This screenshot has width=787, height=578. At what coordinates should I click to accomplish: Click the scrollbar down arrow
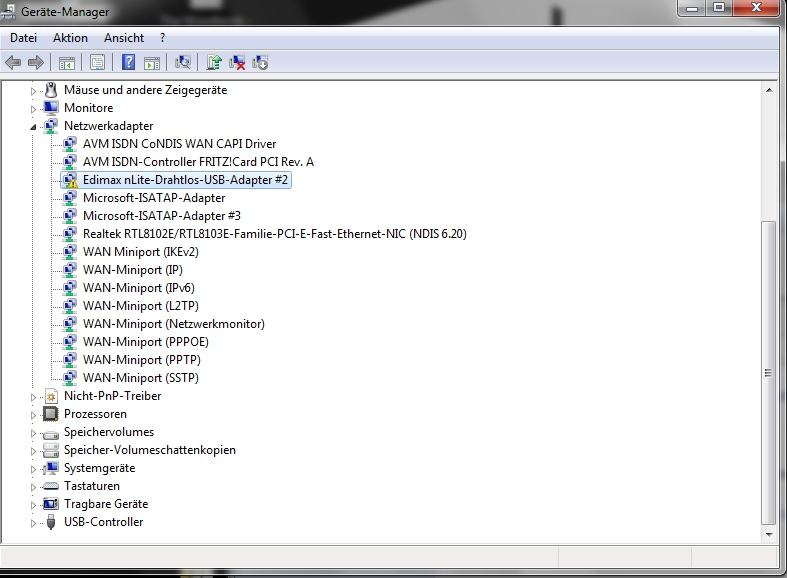coord(769,535)
